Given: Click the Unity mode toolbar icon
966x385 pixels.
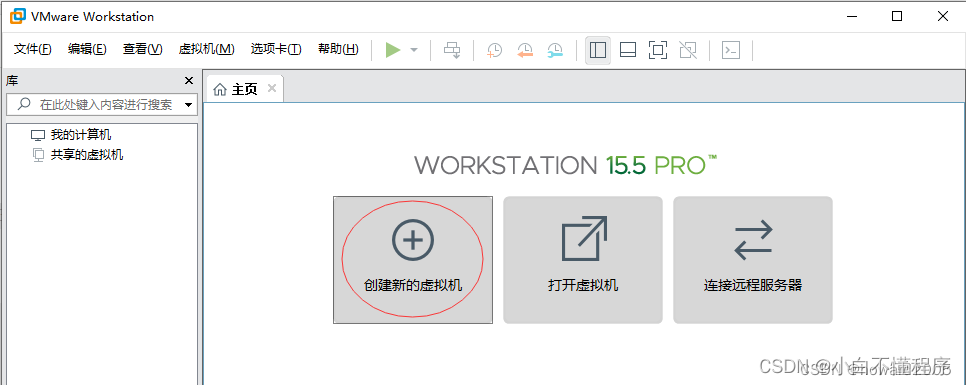Looking at the screenshot, I should coord(688,51).
